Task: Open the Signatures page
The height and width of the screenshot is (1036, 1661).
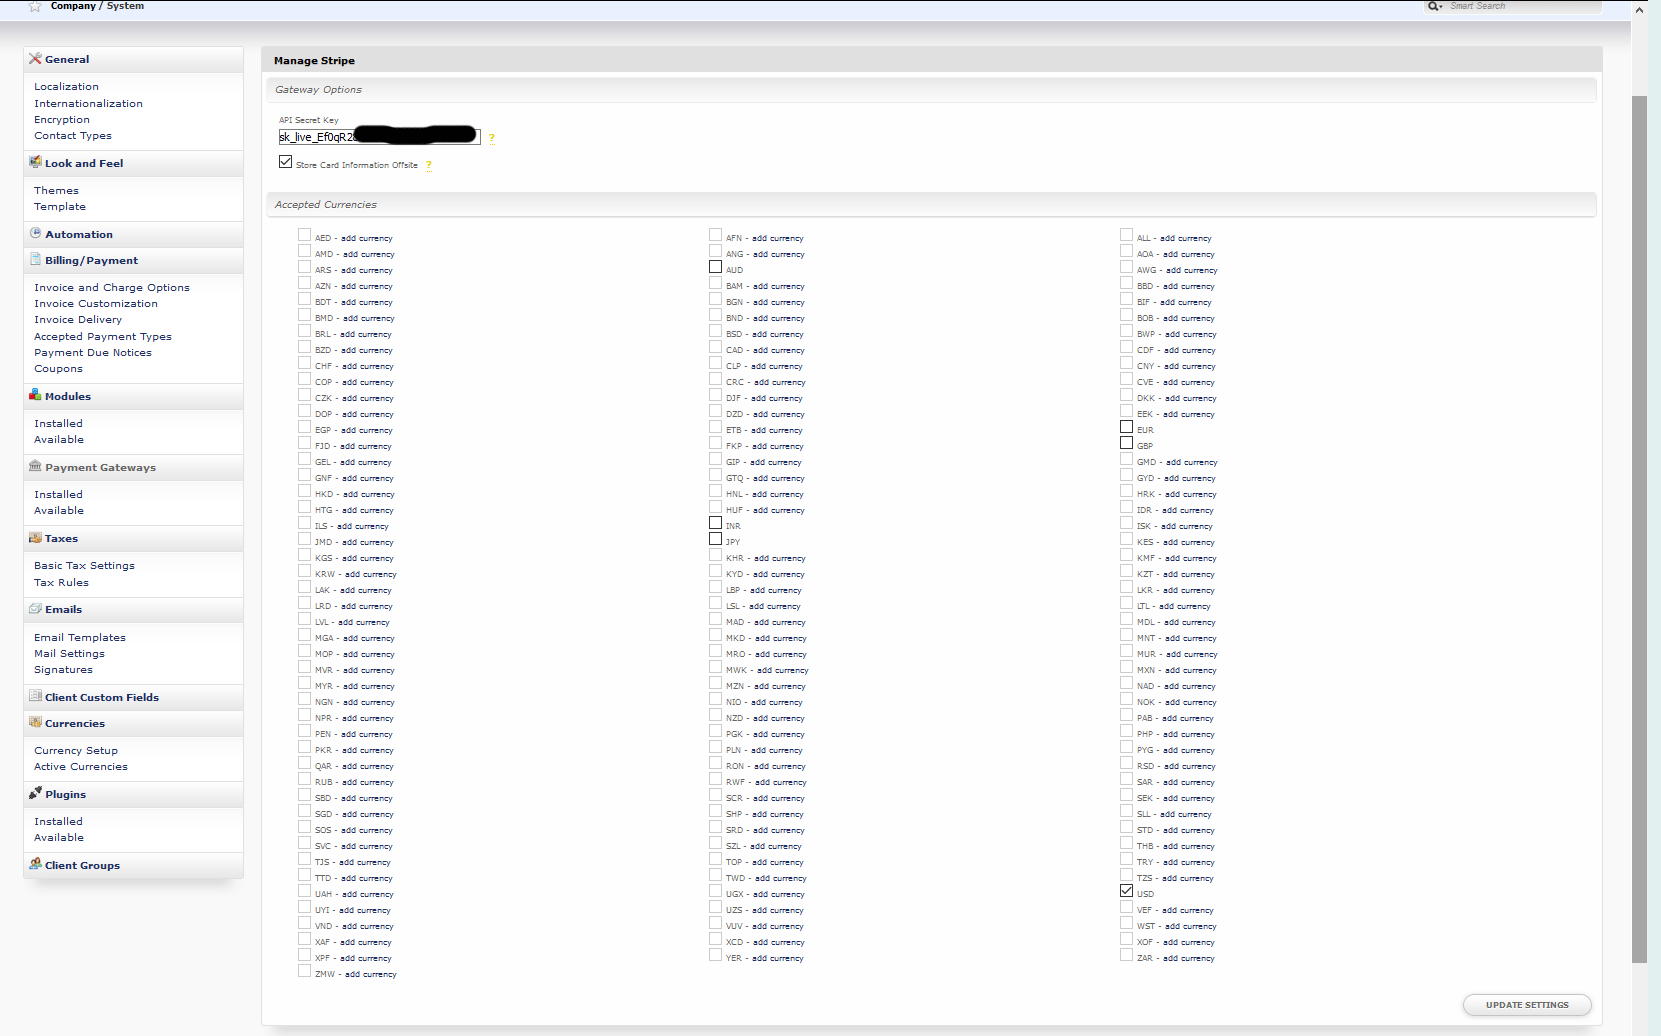Action: pyautogui.click(x=63, y=669)
